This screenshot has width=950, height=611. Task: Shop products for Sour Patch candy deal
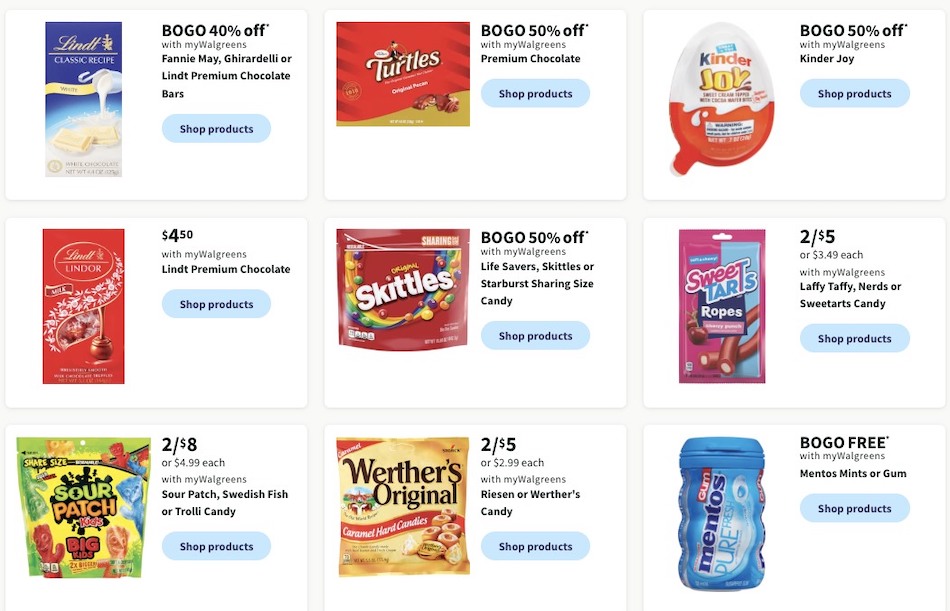(x=216, y=546)
